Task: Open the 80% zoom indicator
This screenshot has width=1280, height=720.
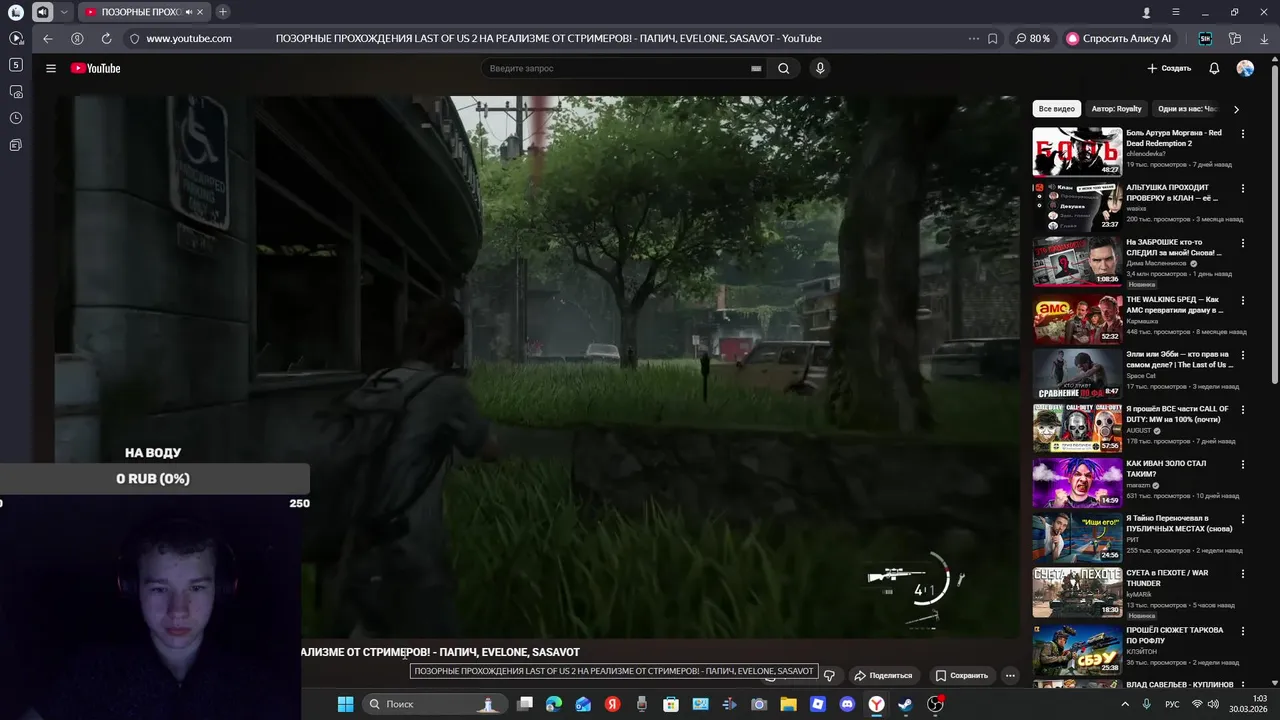Action: pos(1033,38)
